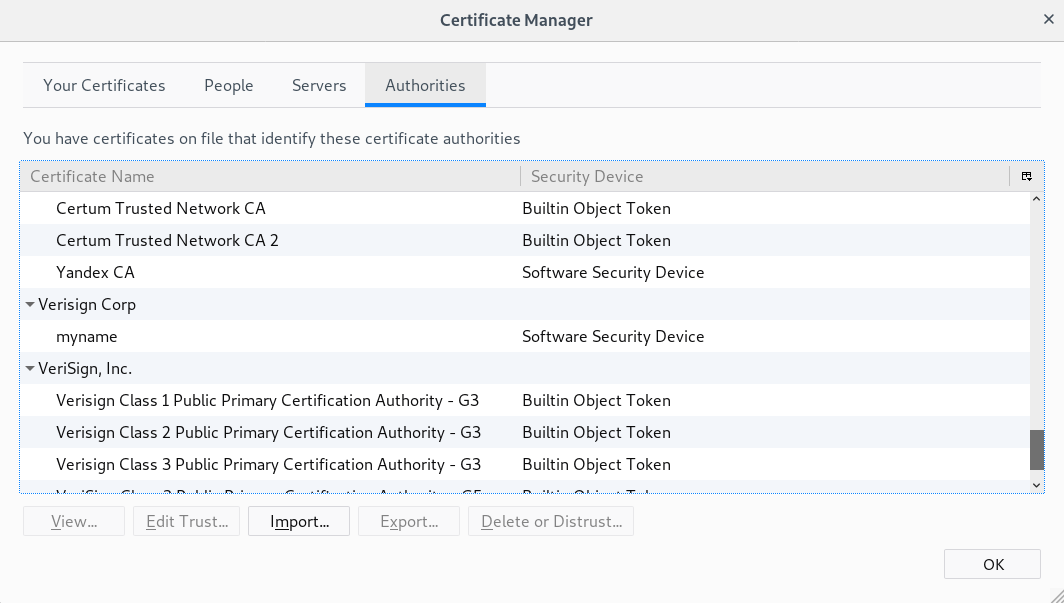Switch to Your Certificates tab
Screen dimensions: 1064x603
pos(104,85)
